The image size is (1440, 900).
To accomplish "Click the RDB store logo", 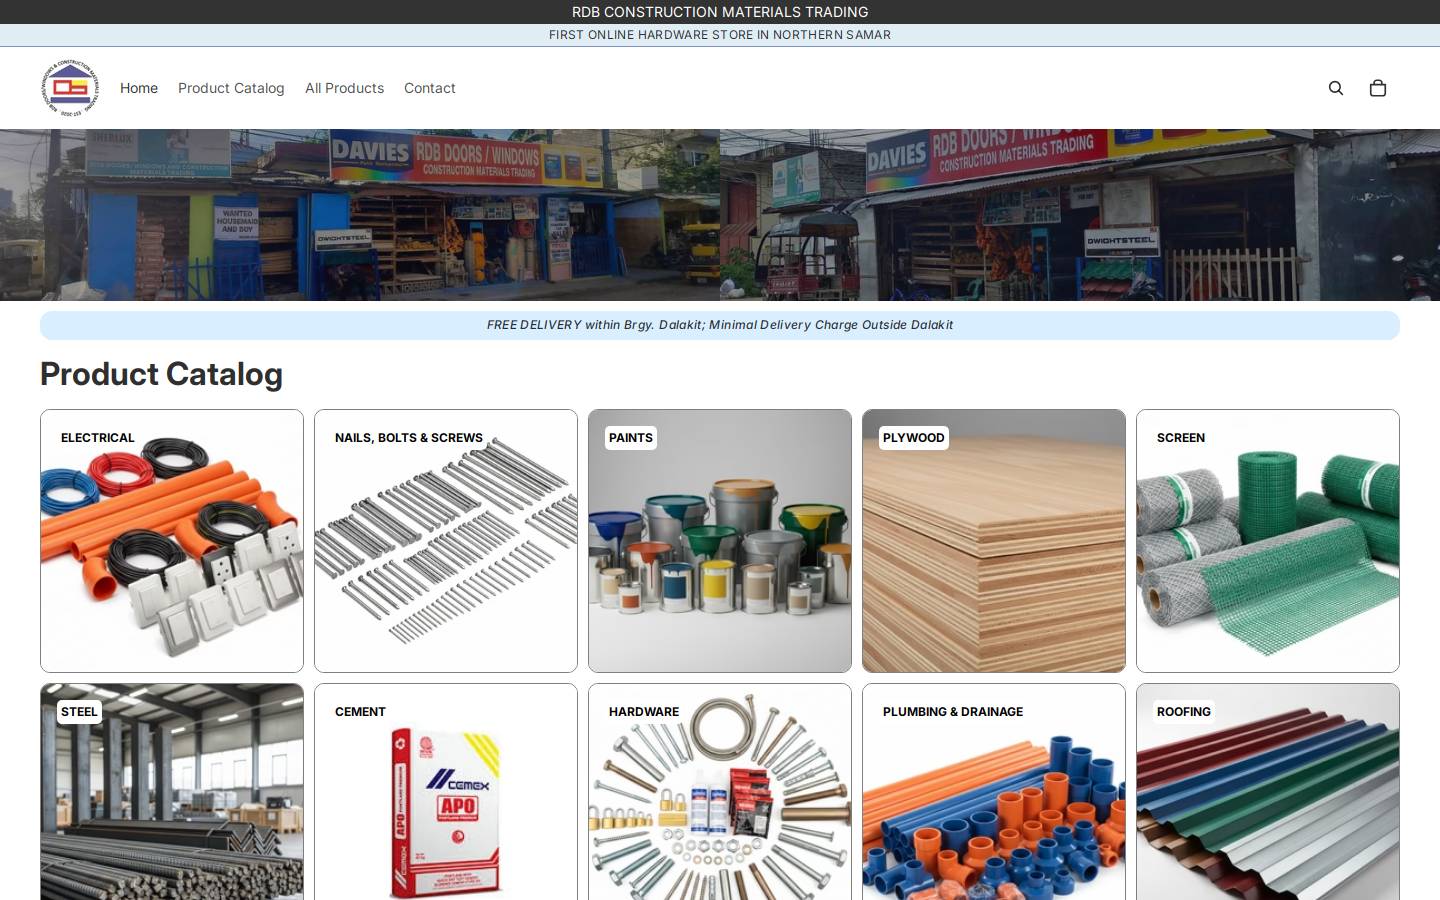I will 70,88.
